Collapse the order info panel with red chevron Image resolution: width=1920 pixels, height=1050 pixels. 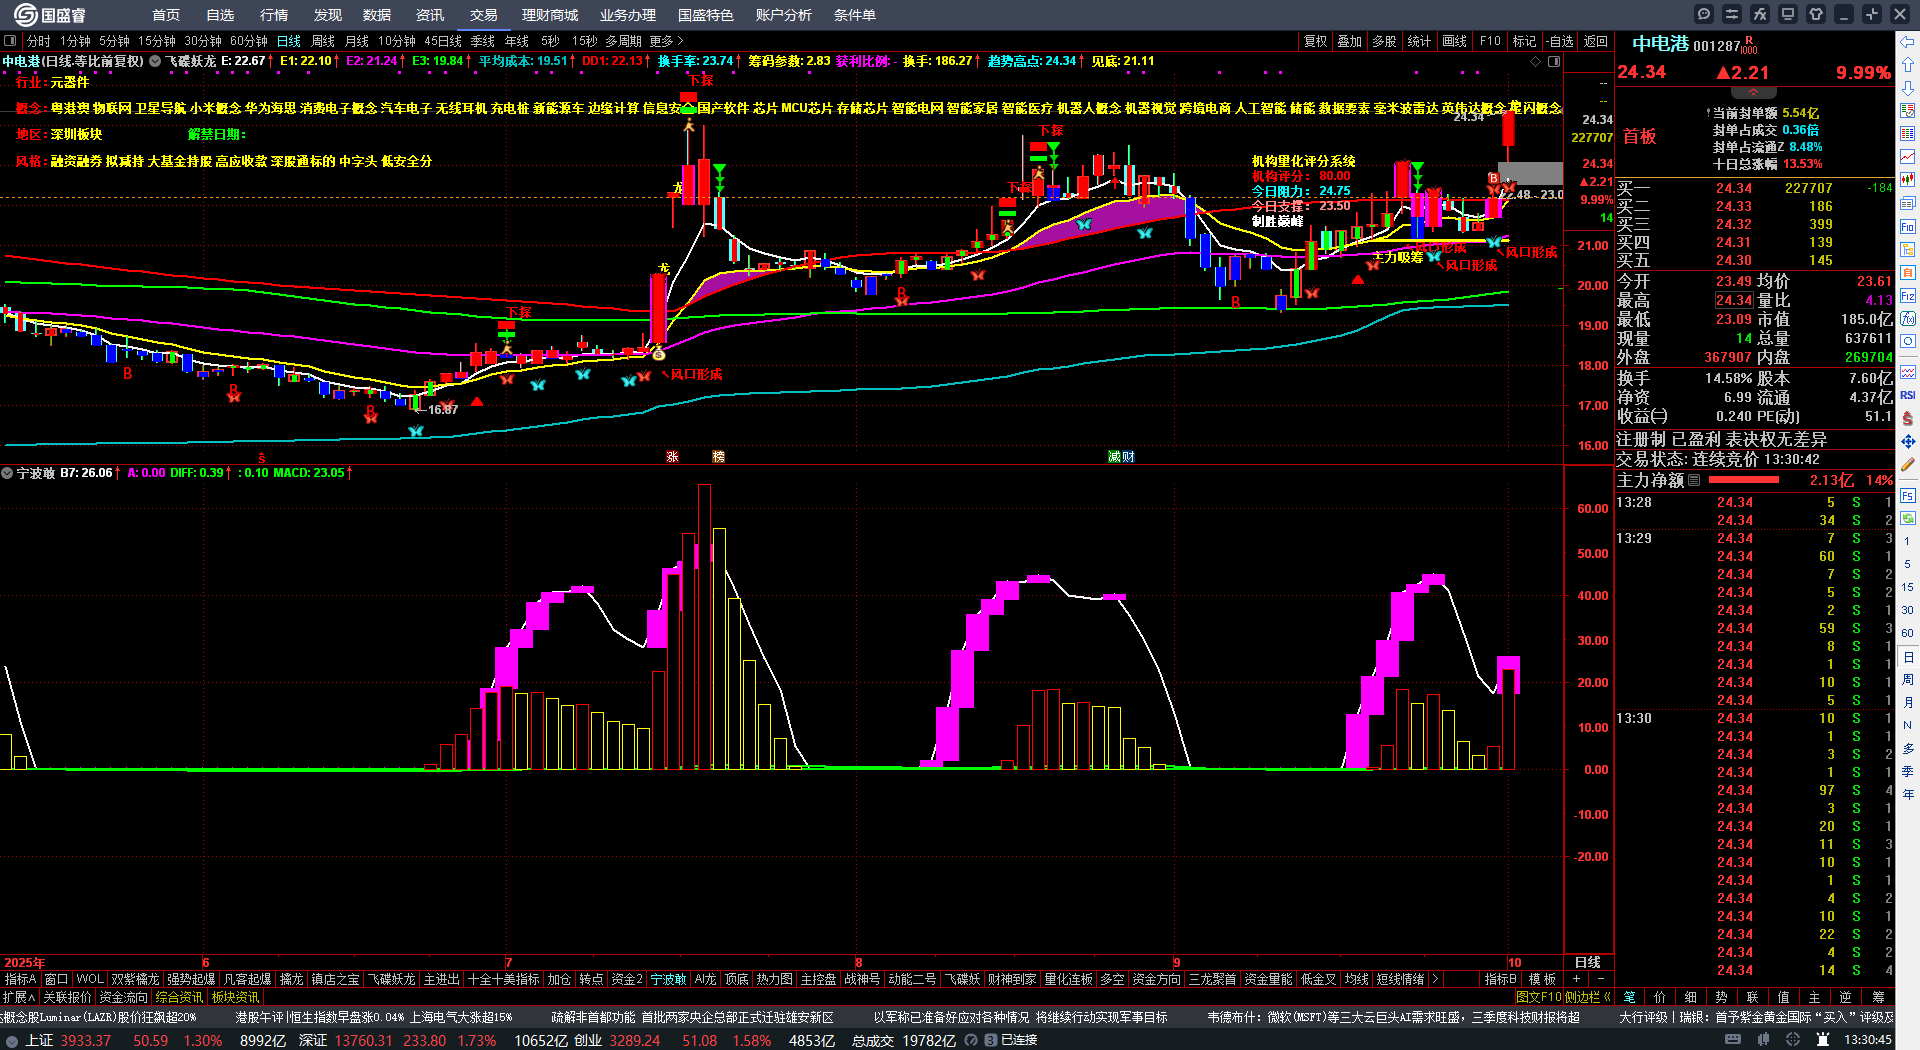tap(1752, 92)
